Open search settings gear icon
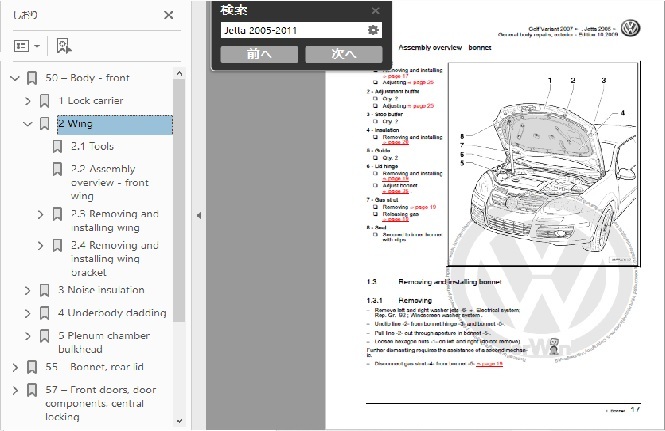Image resolution: width=665 pixels, height=431 pixels. (373, 30)
